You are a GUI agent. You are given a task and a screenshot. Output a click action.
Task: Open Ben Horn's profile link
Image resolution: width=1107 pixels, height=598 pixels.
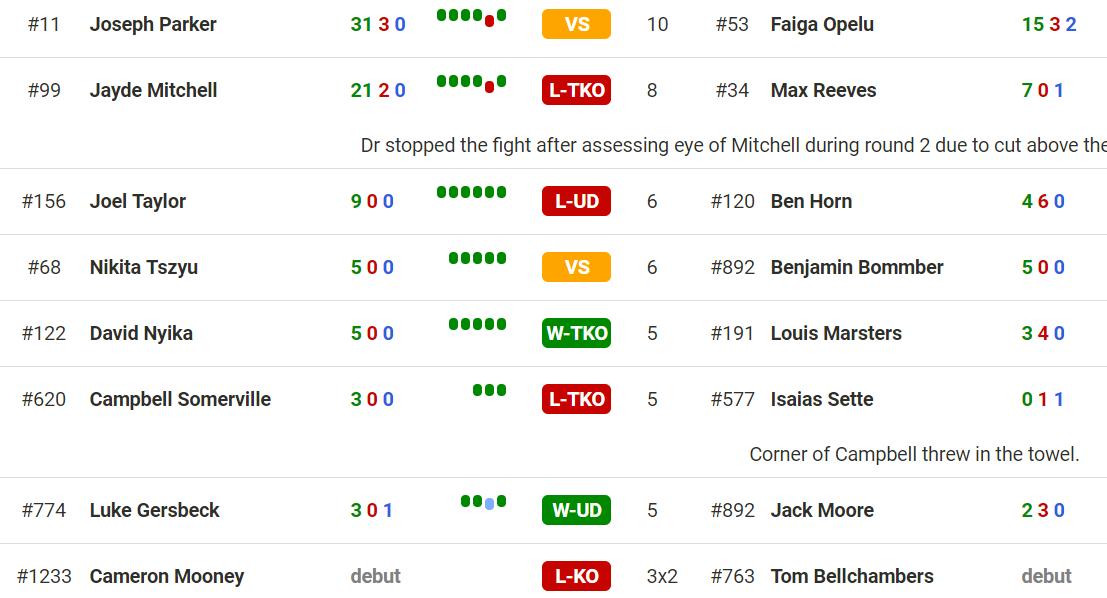pos(811,201)
